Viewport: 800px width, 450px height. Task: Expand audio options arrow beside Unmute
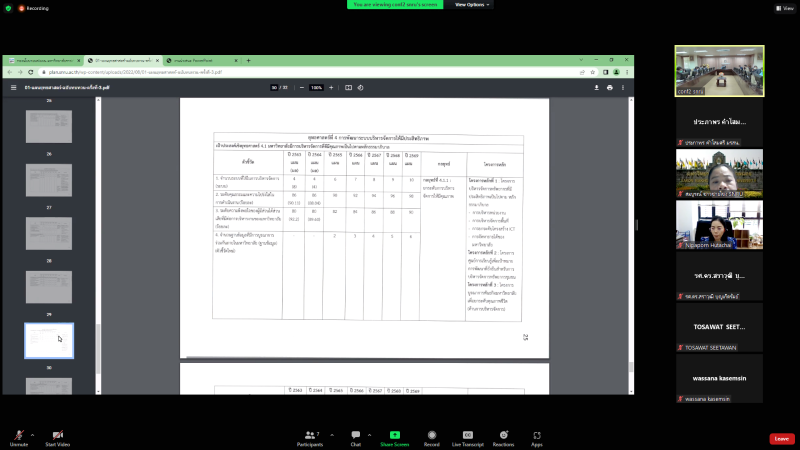[33, 434]
